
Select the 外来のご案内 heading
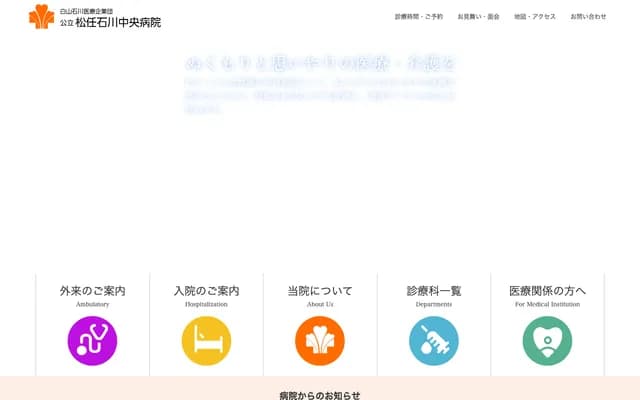[x=92, y=291]
